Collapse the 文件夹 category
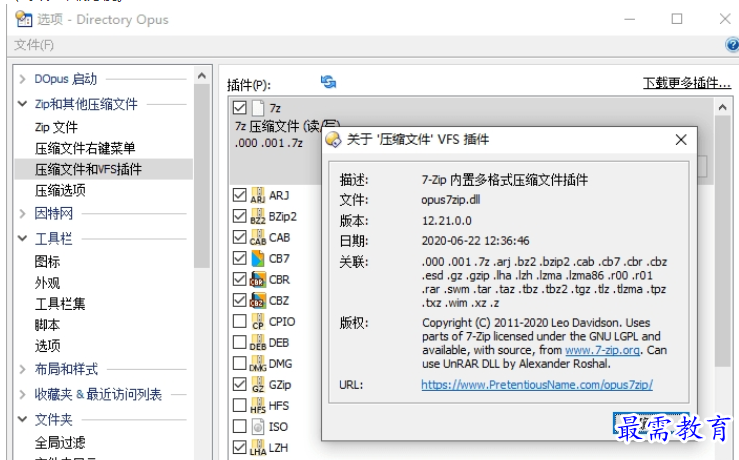The image size is (739, 460). [x=22, y=419]
